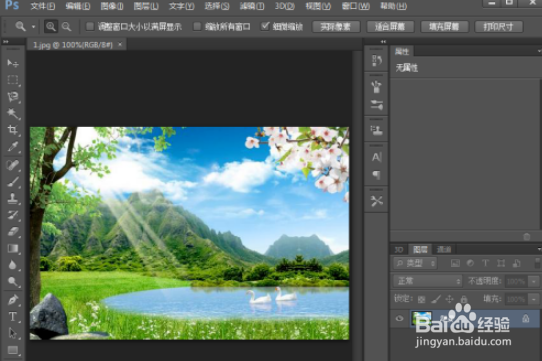Screen dimensions: 542x361
Task: Open the collapsed Character panel icon
Action: pos(376,157)
